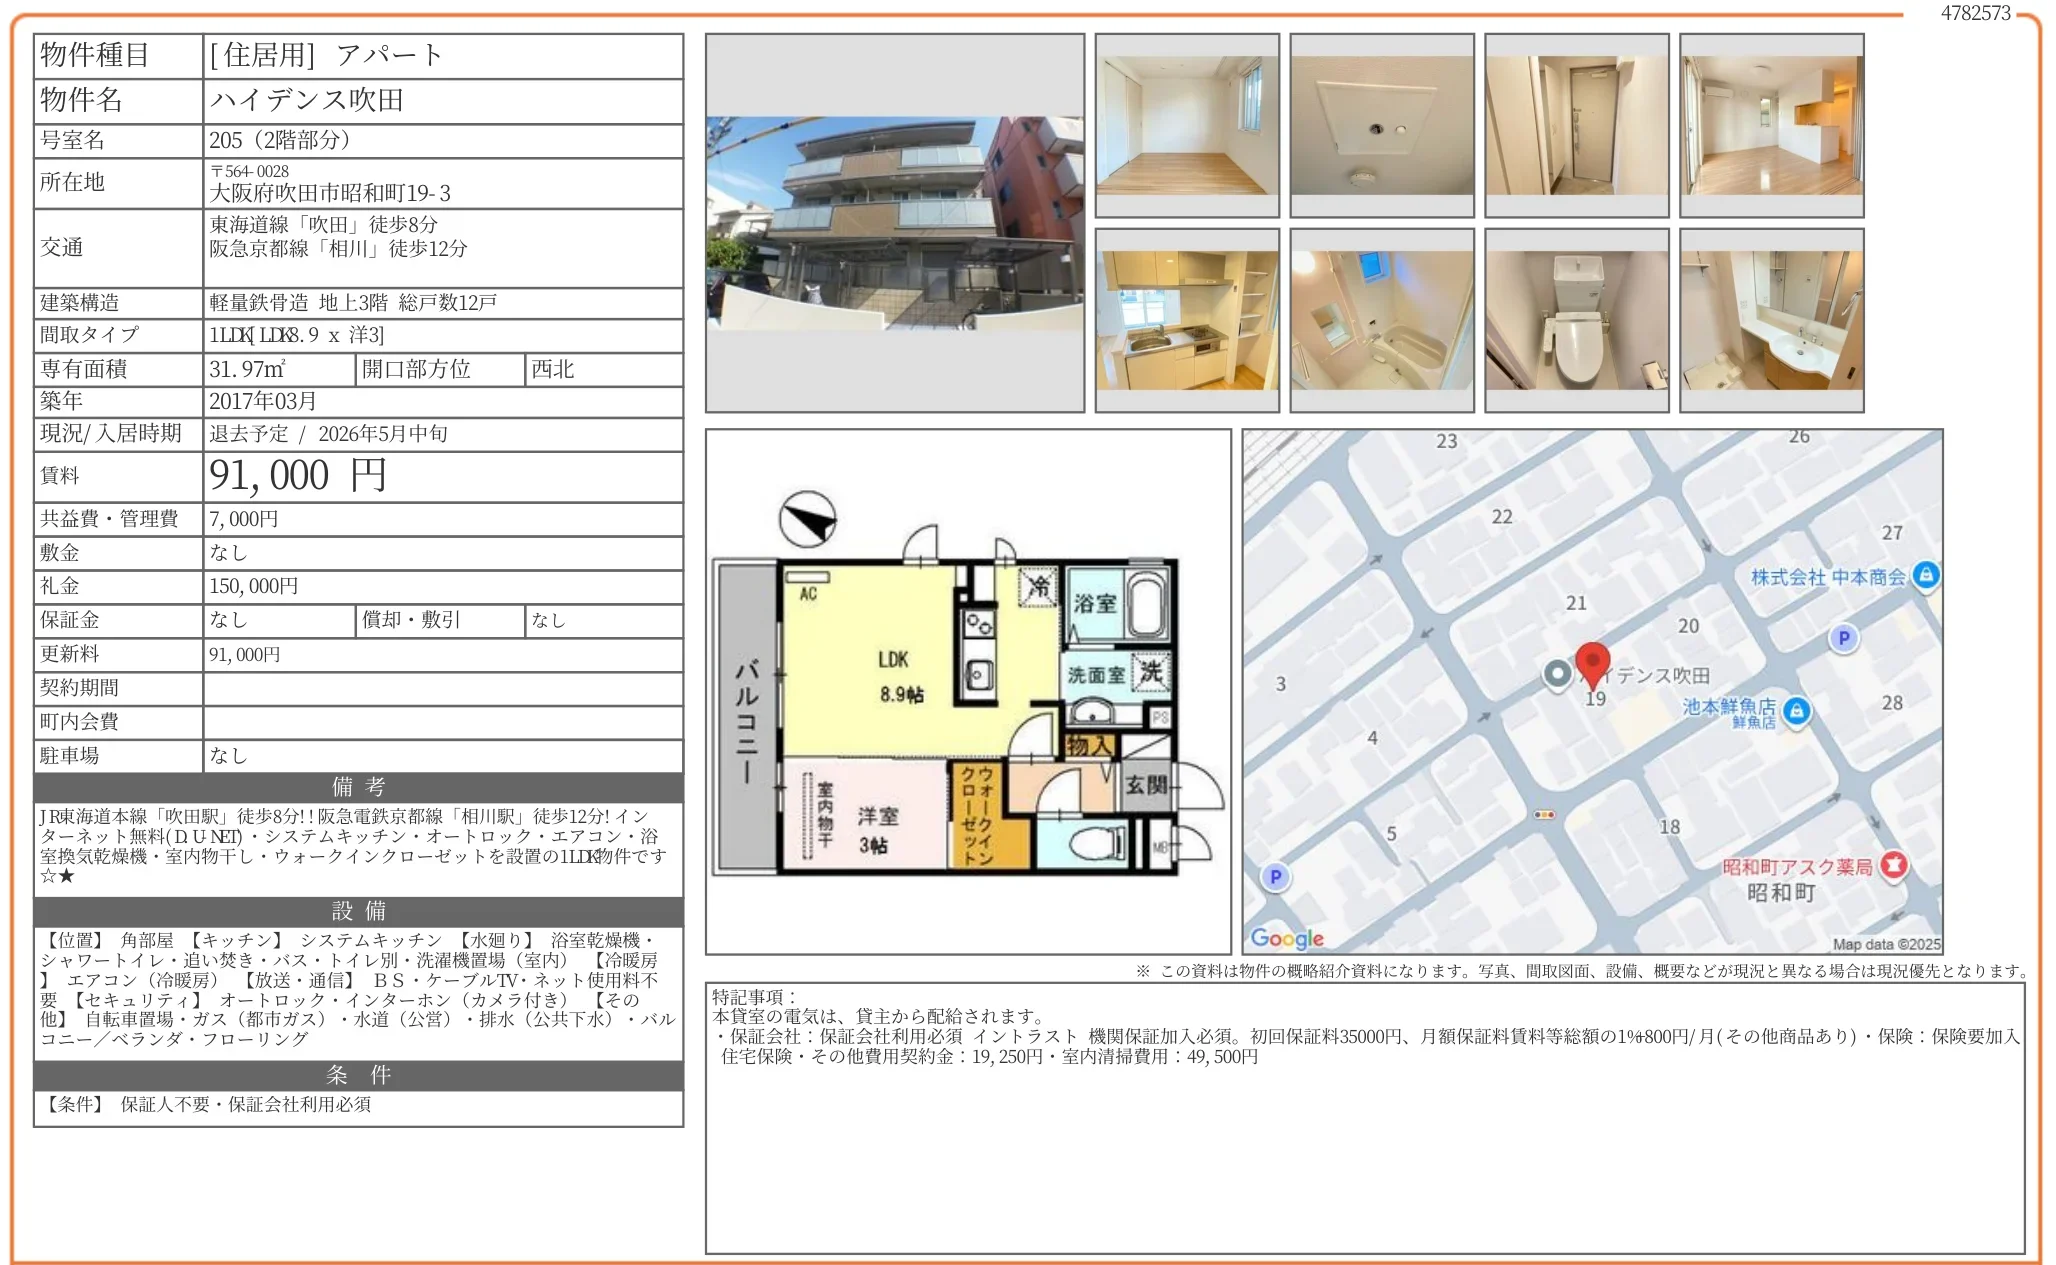Click the 昭和町アスク薬局 pharmacy marker
The height and width of the screenshot is (1265, 2056).
tap(1893, 865)
